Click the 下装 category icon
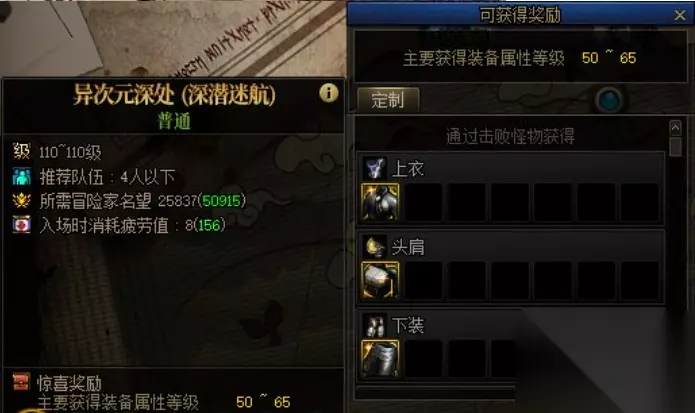Image resolution: width=695 pixels, height=413 pixels. coord(375,325)
